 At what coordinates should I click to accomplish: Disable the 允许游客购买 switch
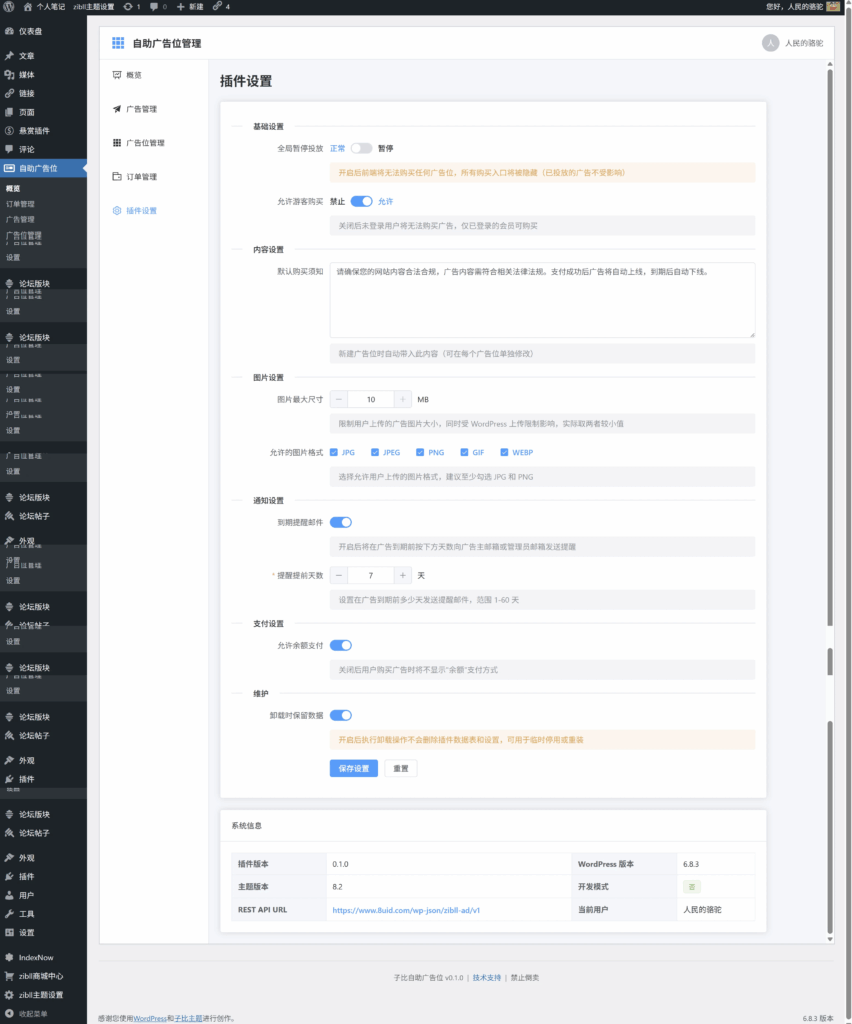(x=361, y=201)
